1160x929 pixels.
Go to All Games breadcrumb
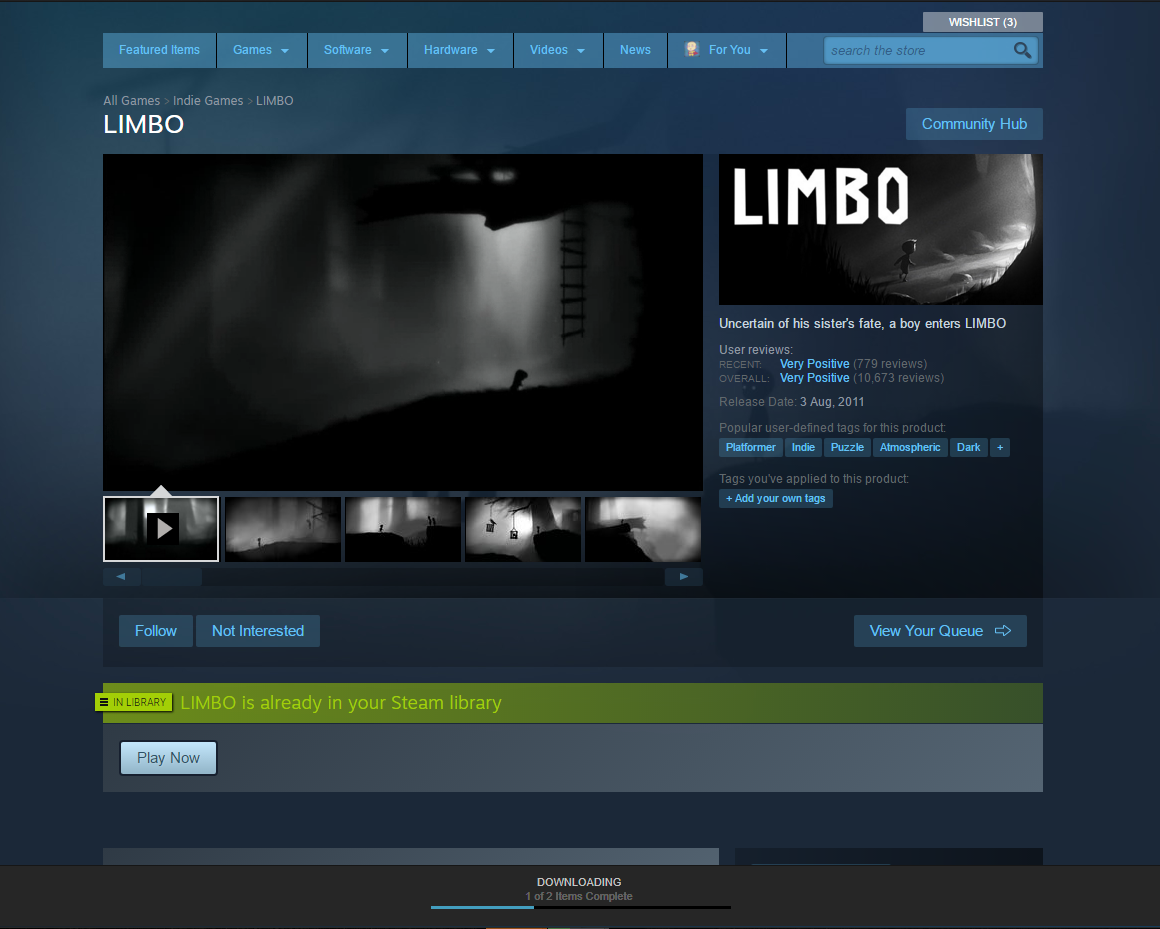tap(132, 101)
